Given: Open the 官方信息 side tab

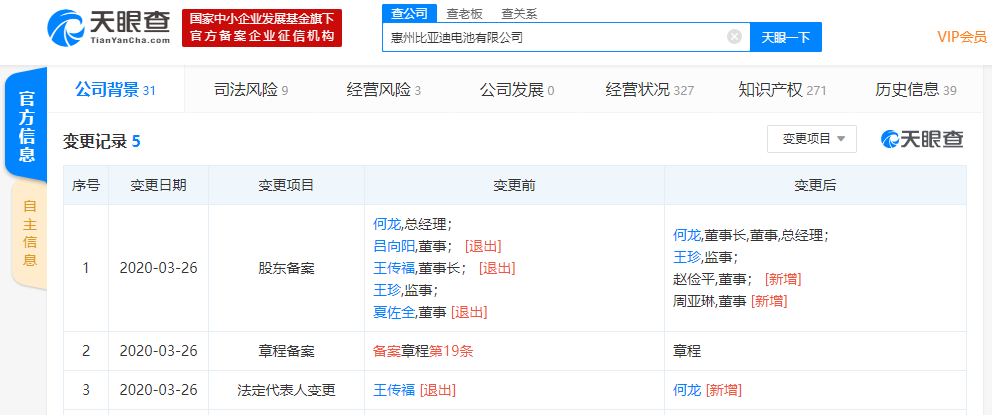Looking at the screenshot, I should (26, 126).
